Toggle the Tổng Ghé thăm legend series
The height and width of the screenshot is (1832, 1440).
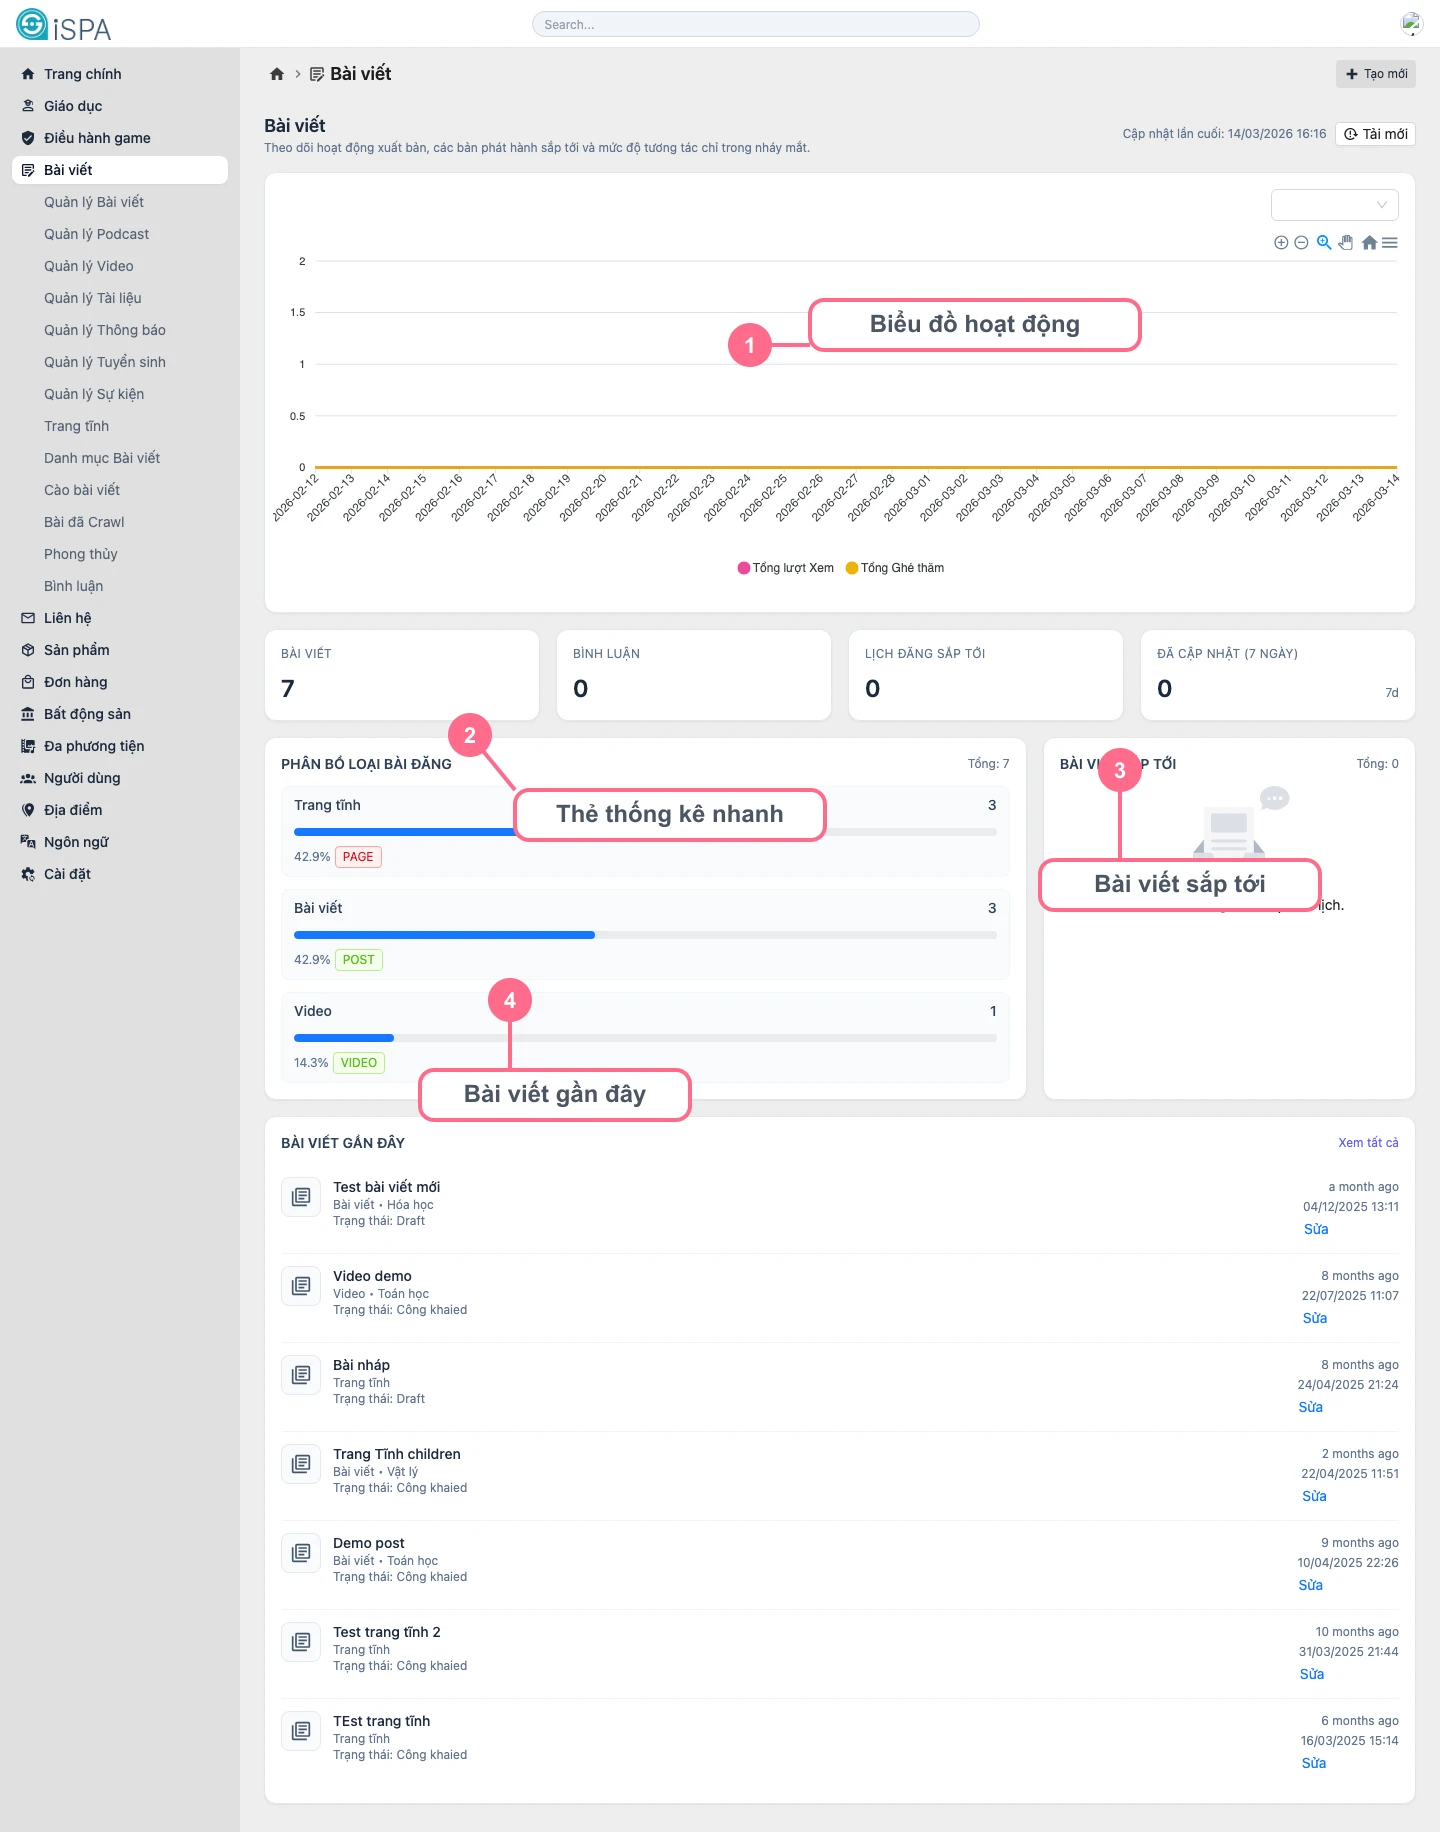[895, 568]
